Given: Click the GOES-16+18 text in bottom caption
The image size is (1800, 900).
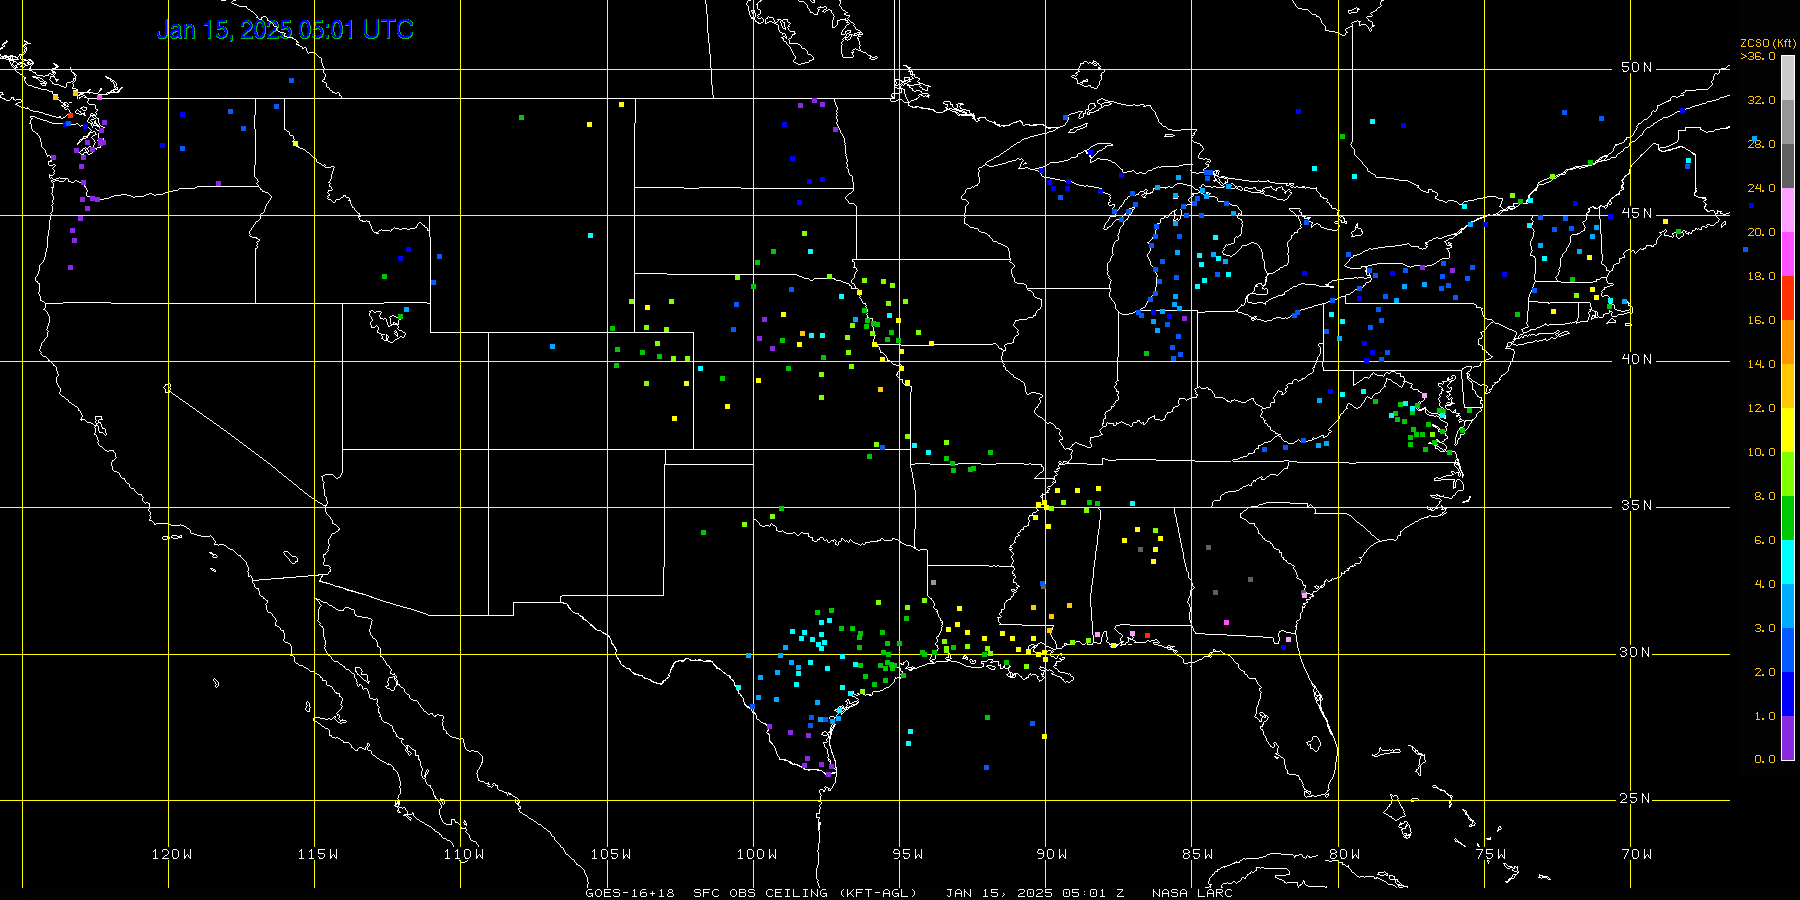Looking at the screenshot, I should pos(630,893).
